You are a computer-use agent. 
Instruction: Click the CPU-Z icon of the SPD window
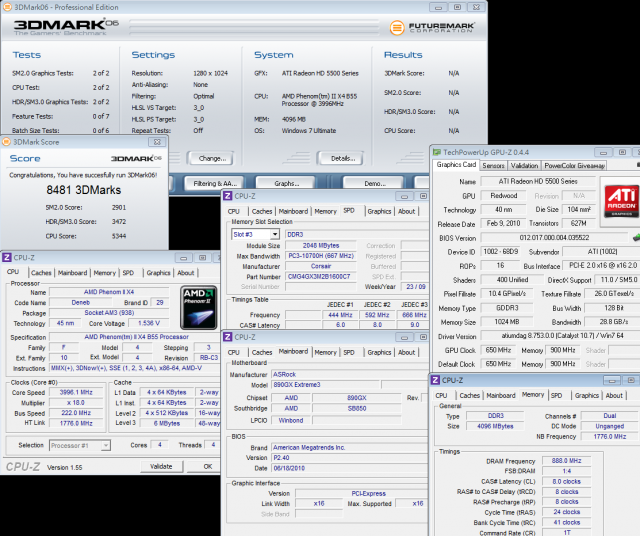click(228, 196)
